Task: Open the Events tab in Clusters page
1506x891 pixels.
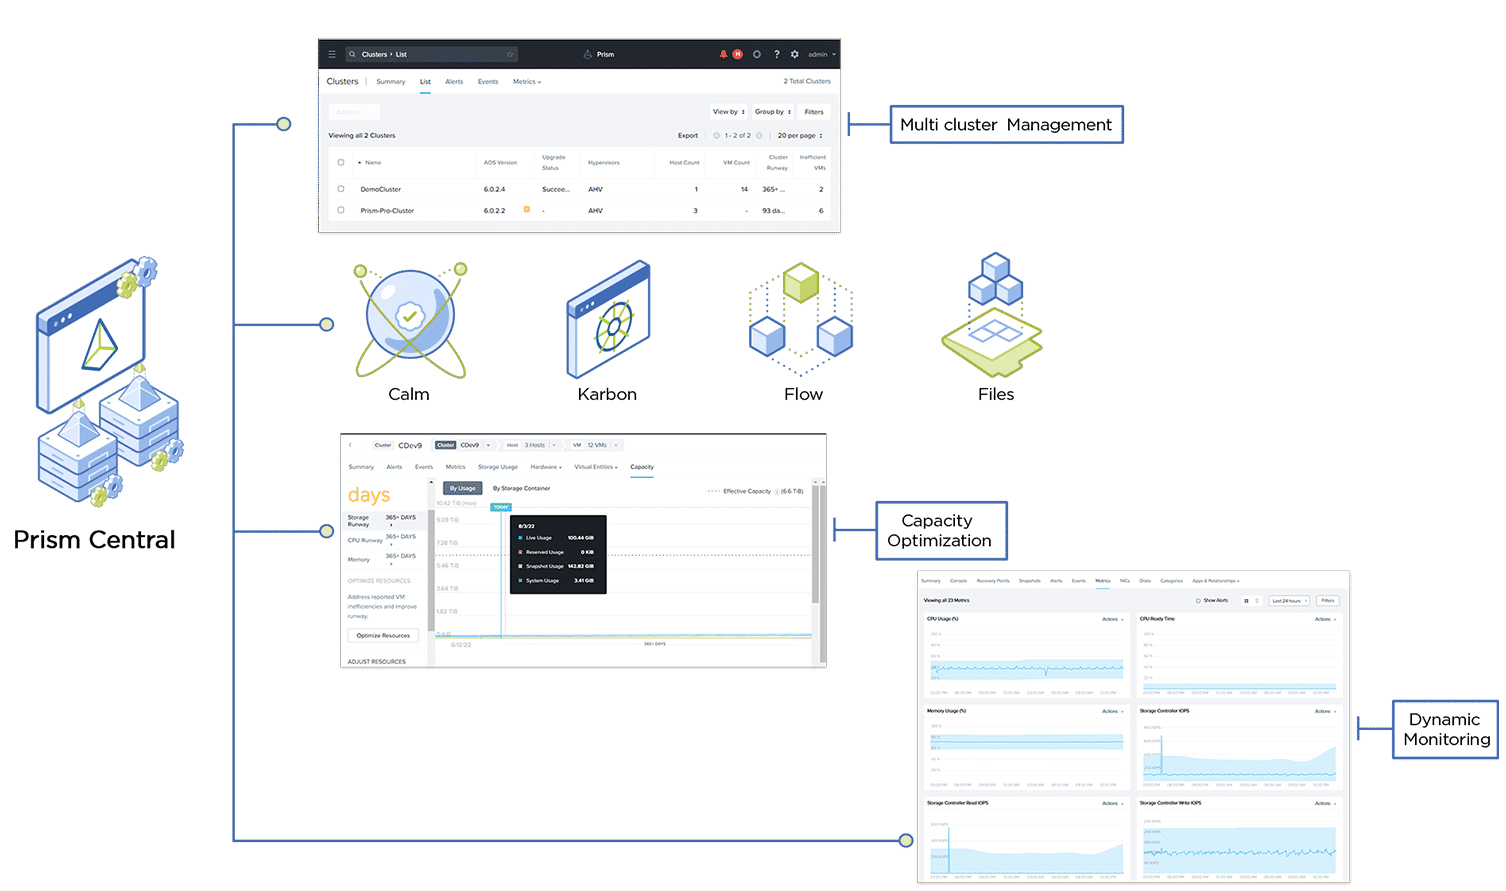Action: click(488, 82)
